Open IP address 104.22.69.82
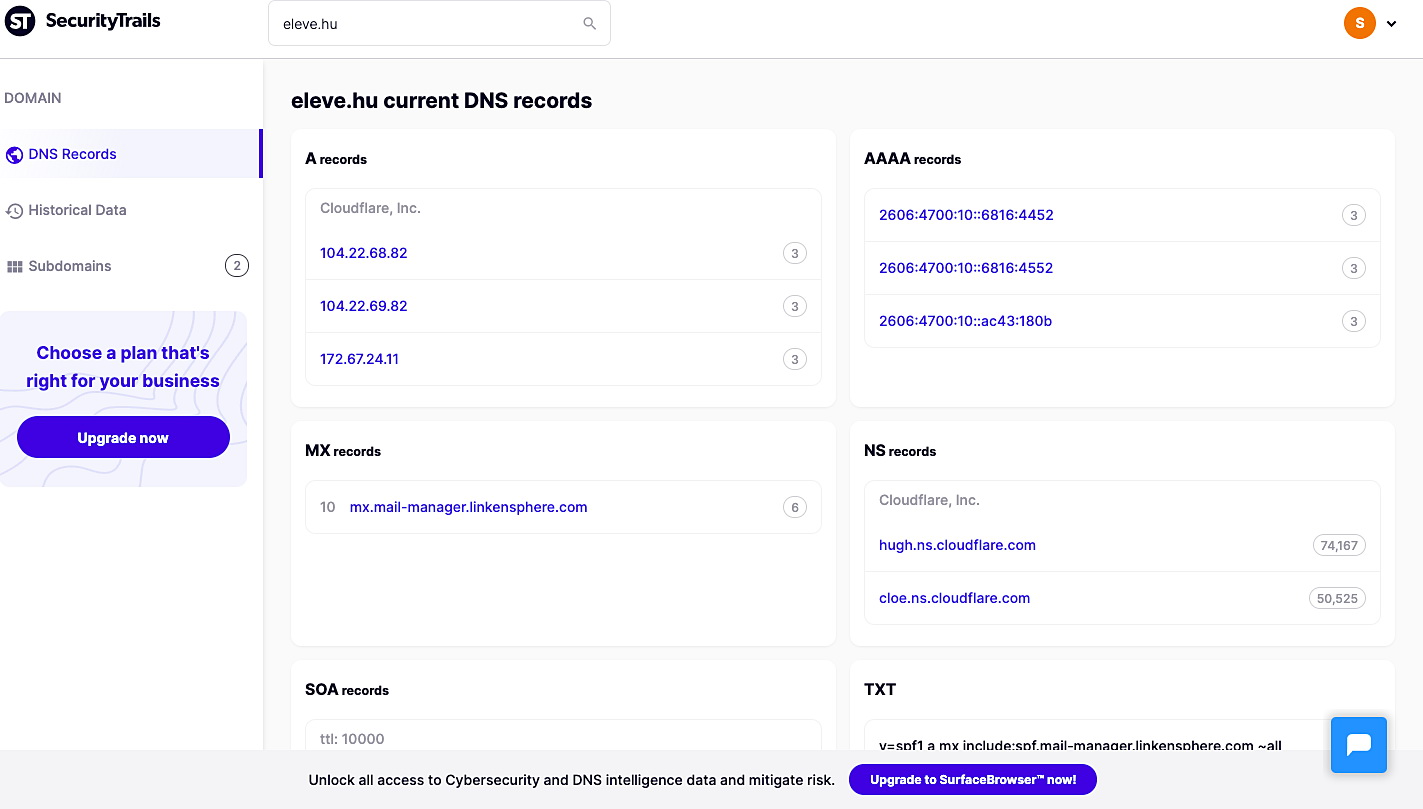The width and height of the screenshot is (1423, 809). (364, 306)
